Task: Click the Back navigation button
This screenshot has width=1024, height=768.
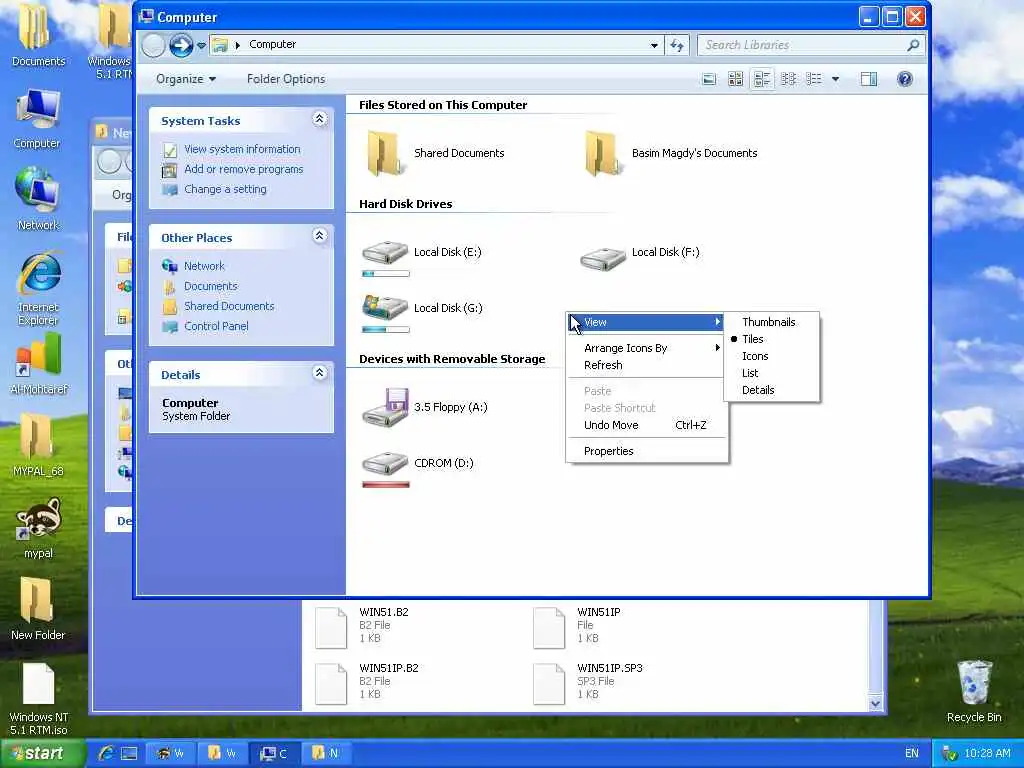Action: point(153,45)
